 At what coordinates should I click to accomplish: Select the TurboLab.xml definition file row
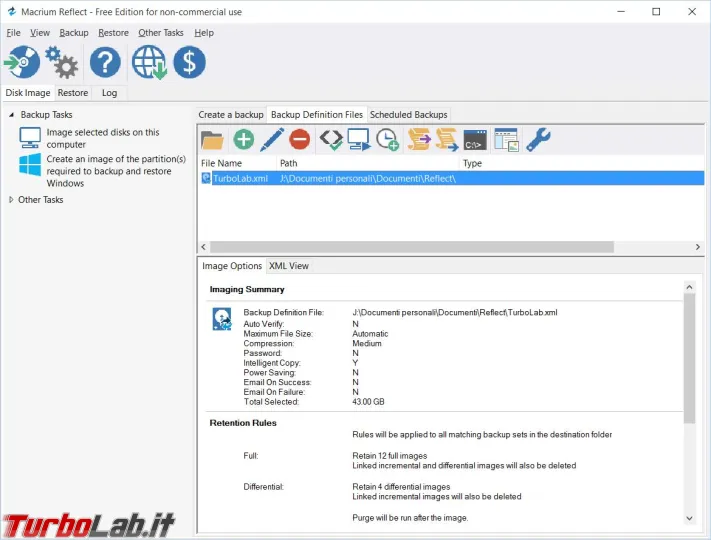point(240,178)
